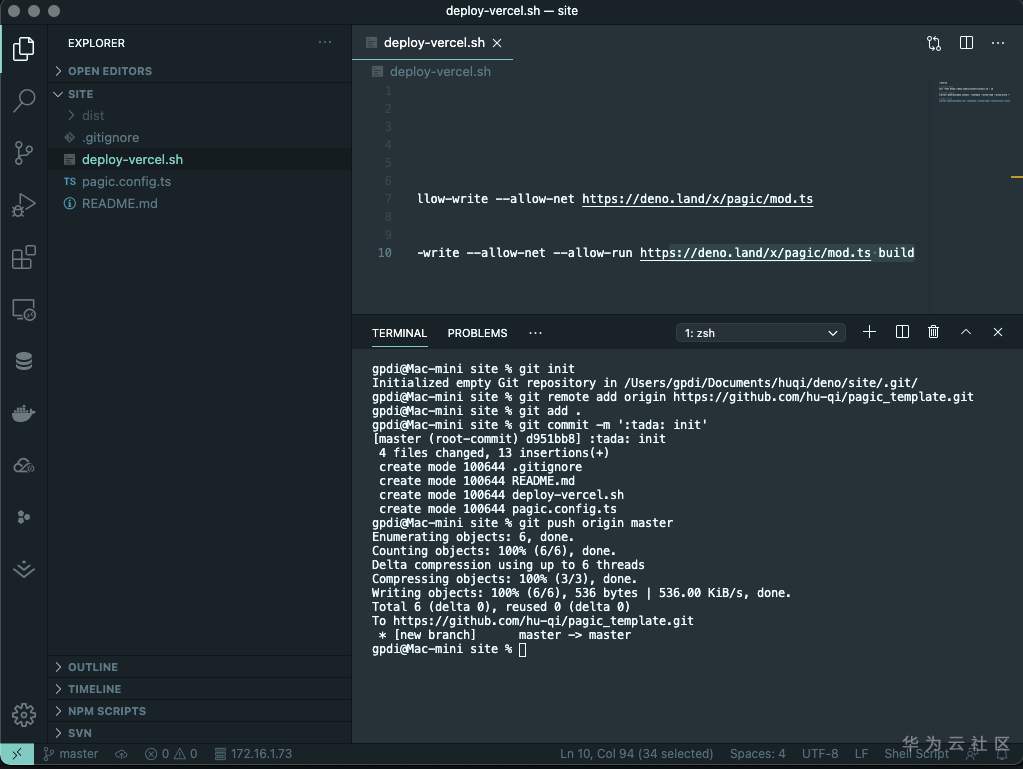Expand the Timeline section
This screenshot has height=769, width=1023.
coord(200,689)
